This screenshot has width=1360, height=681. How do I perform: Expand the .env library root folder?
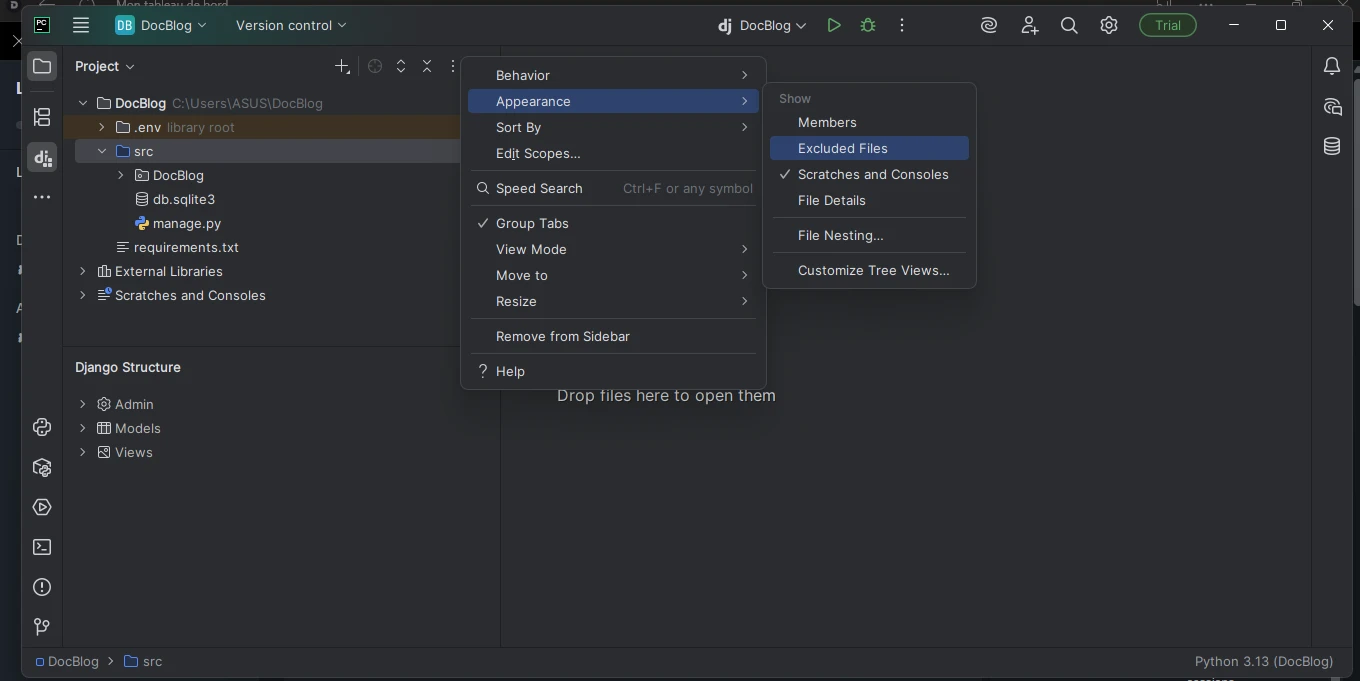click(x=102, y=127)
